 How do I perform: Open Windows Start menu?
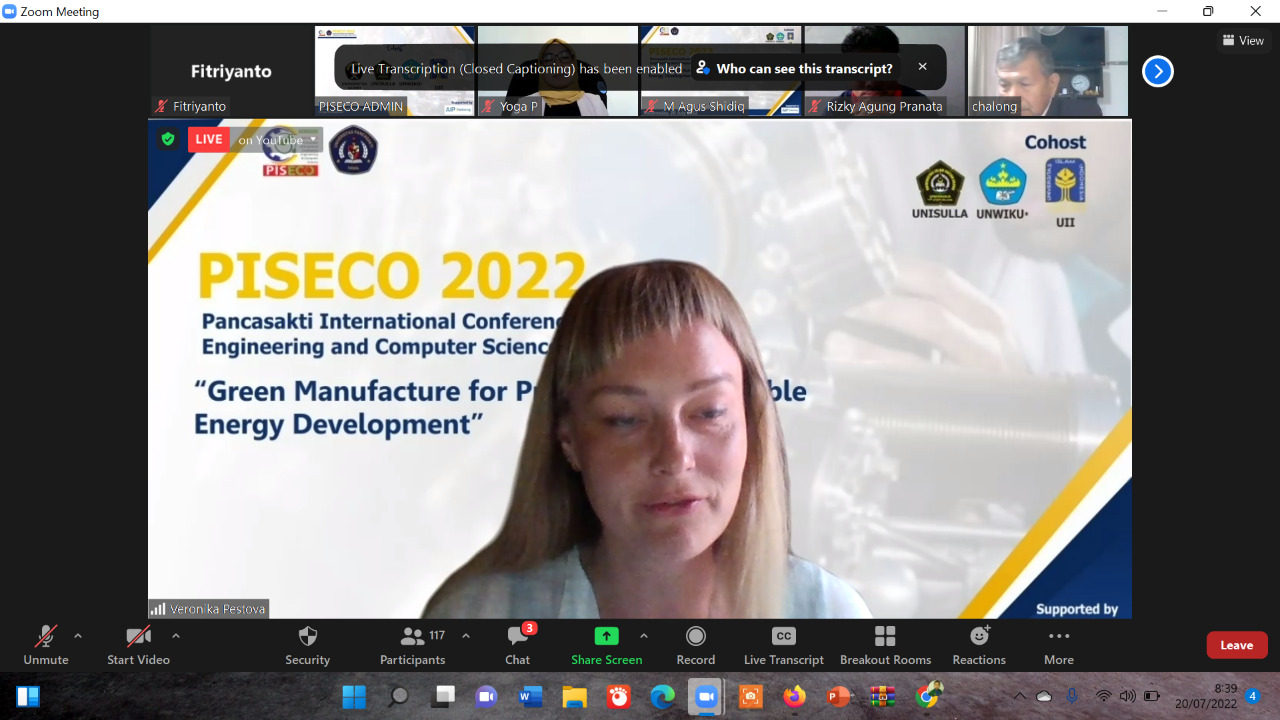click(354, 696)
